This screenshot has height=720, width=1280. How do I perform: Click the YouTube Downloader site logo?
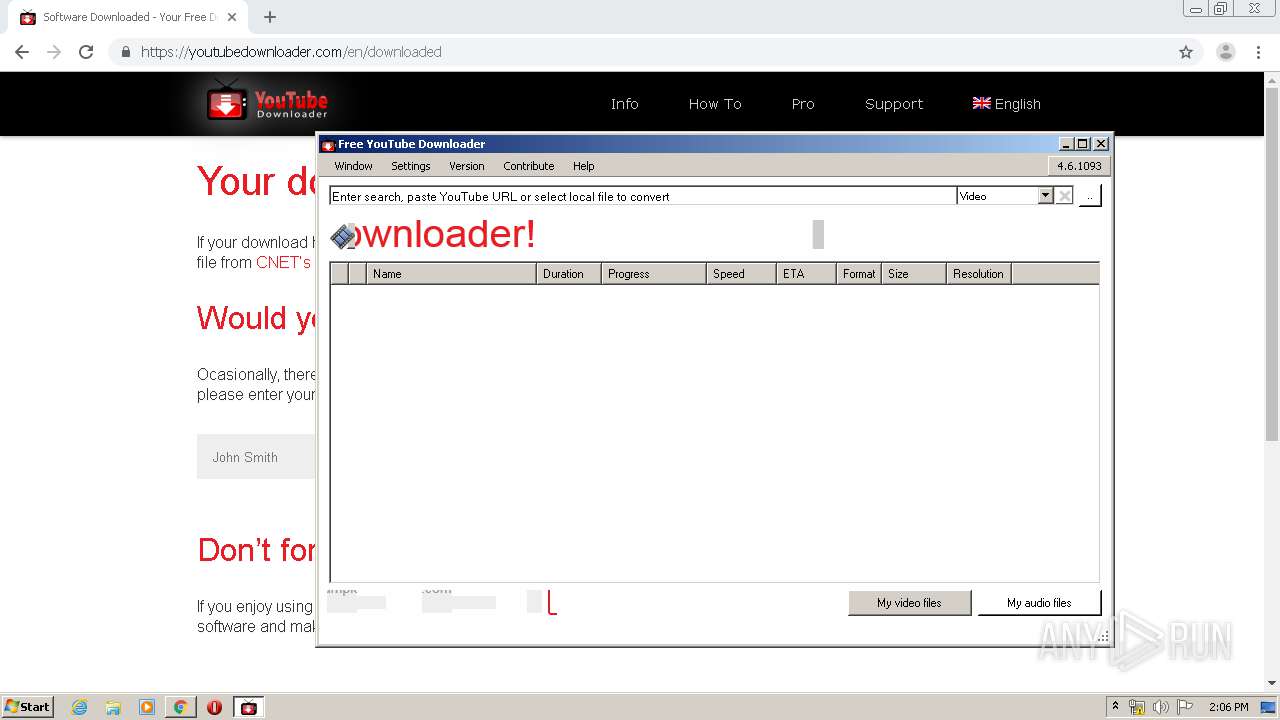coord(268,103)
